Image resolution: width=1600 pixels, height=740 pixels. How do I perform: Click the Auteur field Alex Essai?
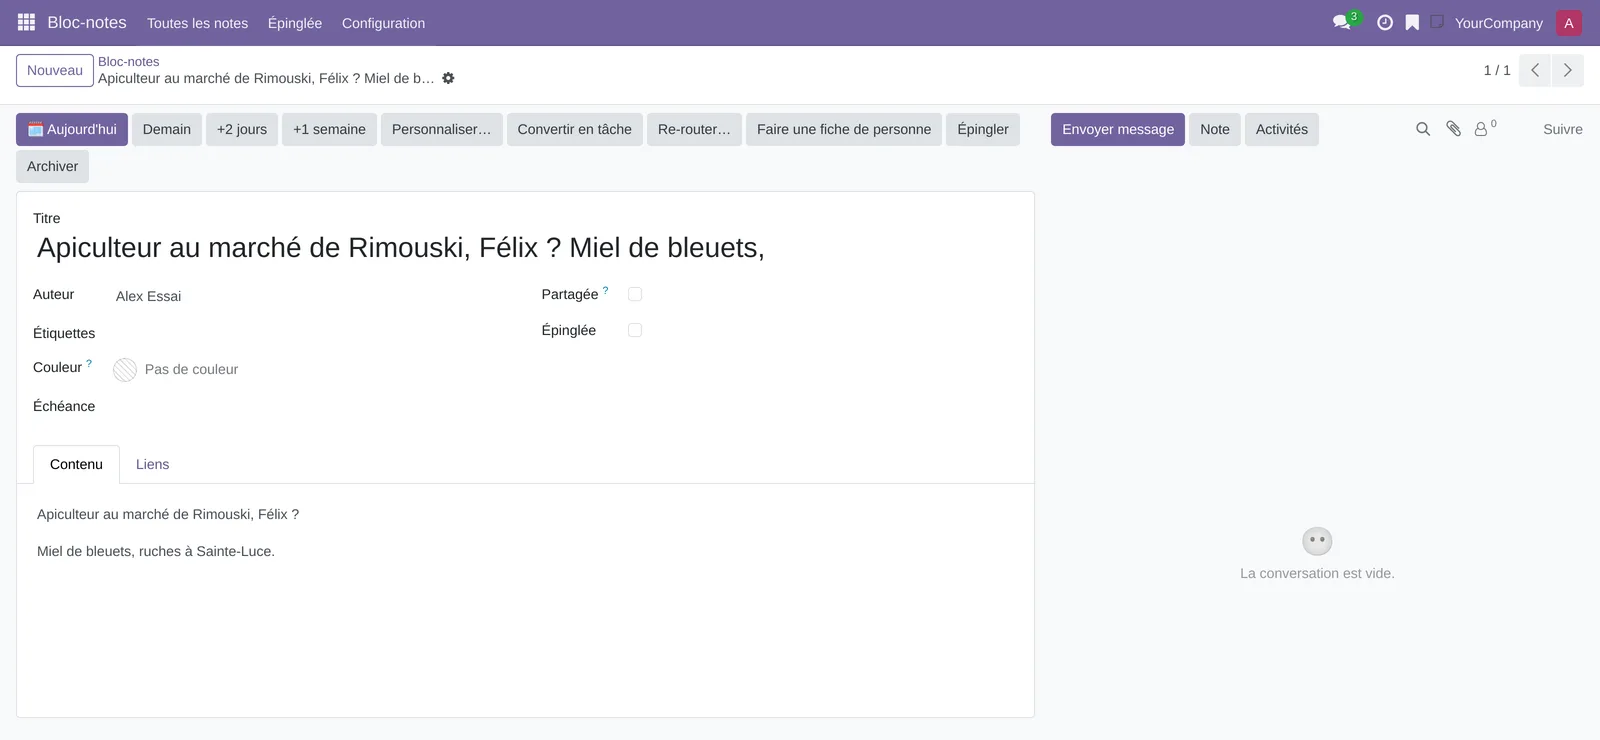coord(148,296)
